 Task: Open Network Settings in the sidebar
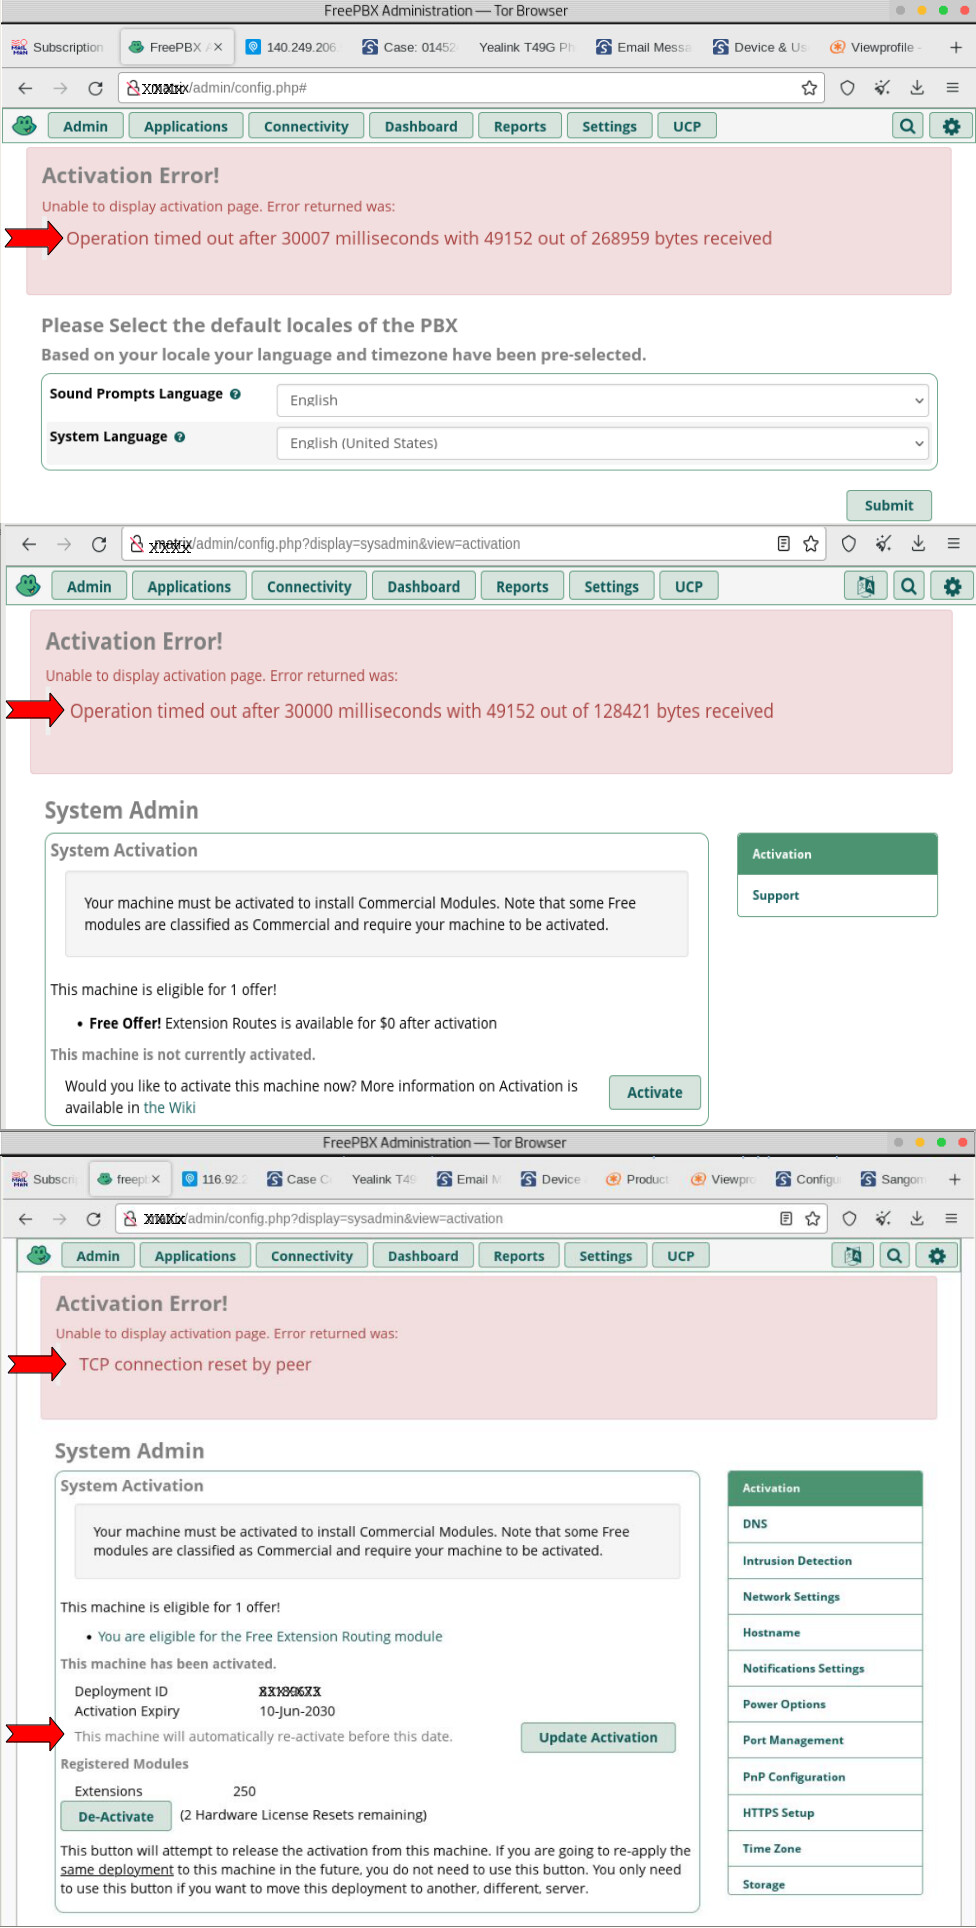[825, 1596]
